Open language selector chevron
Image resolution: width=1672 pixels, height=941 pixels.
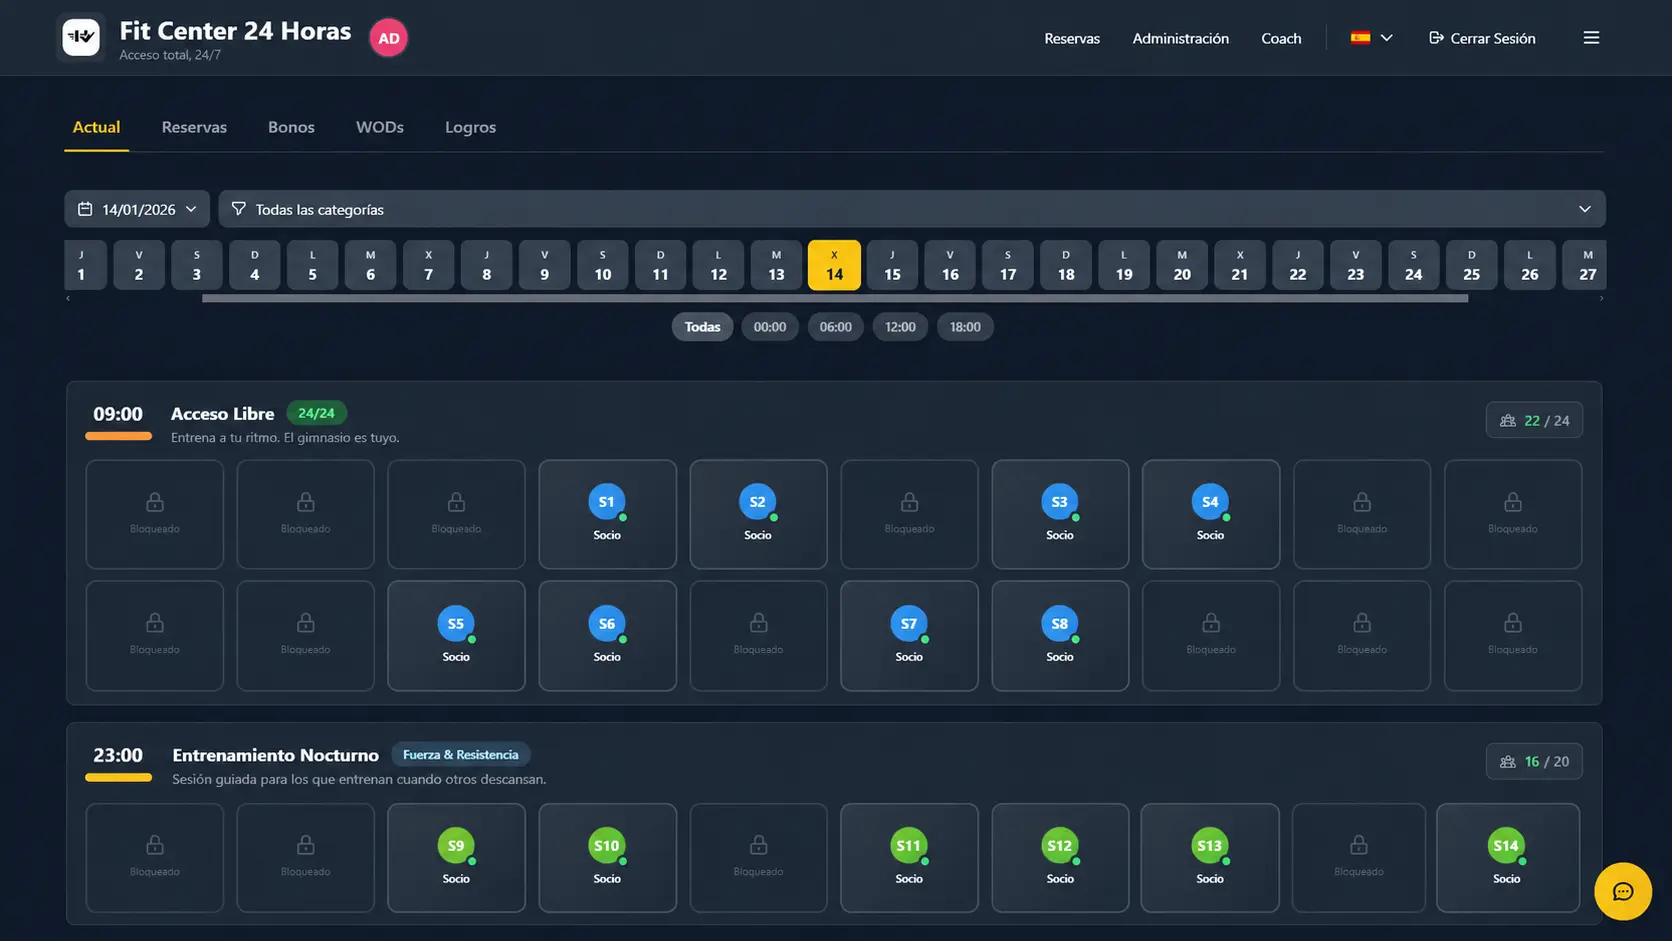[1386, 38]
